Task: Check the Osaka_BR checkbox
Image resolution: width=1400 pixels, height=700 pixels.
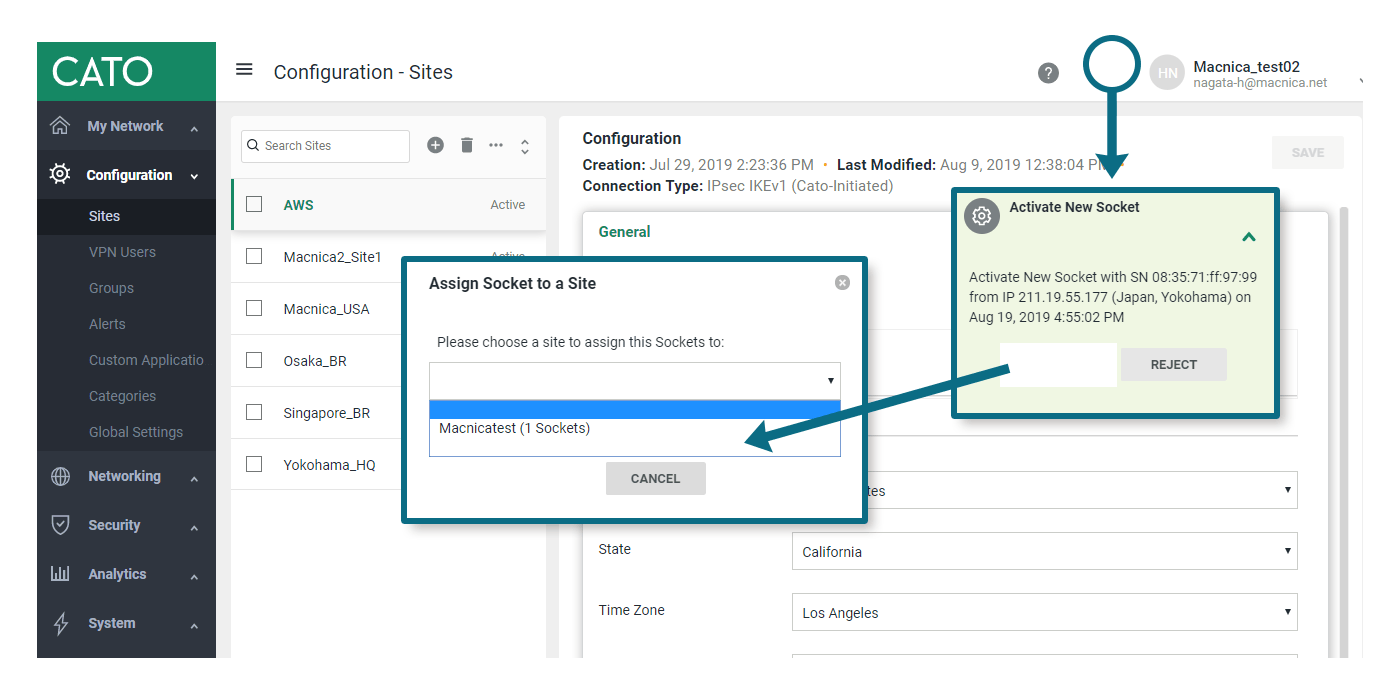Action: pos(254,360)
